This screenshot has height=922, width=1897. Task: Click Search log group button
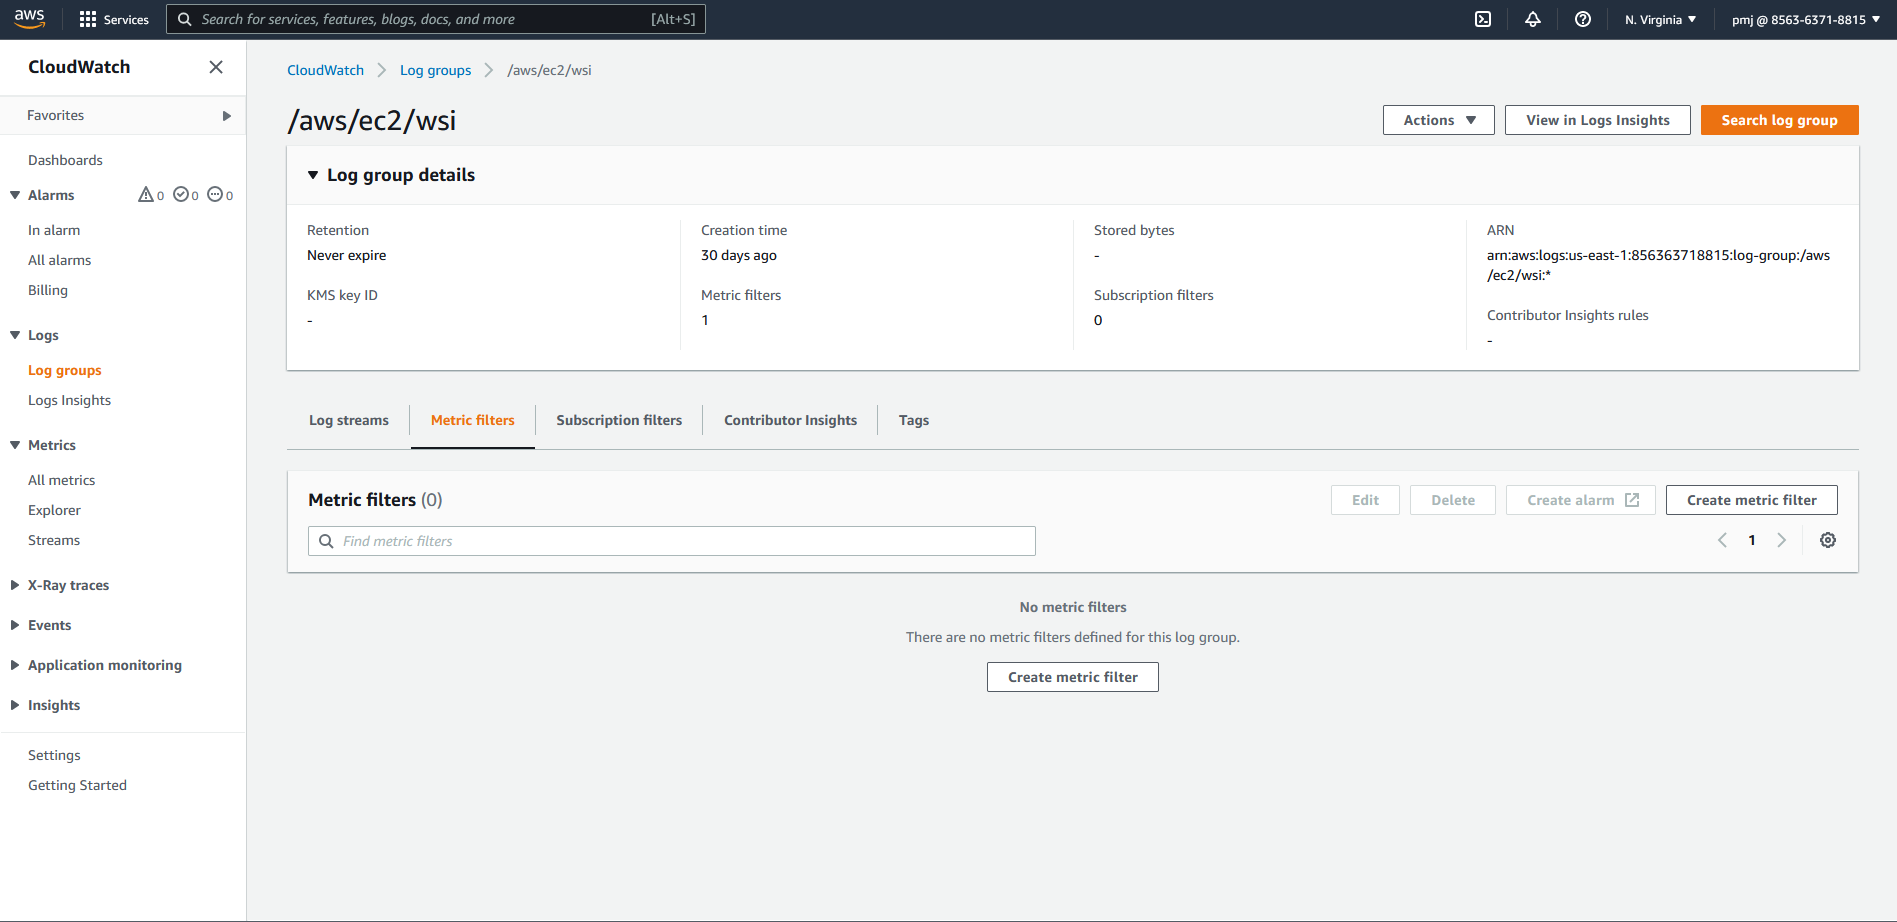click(1780, 120)
